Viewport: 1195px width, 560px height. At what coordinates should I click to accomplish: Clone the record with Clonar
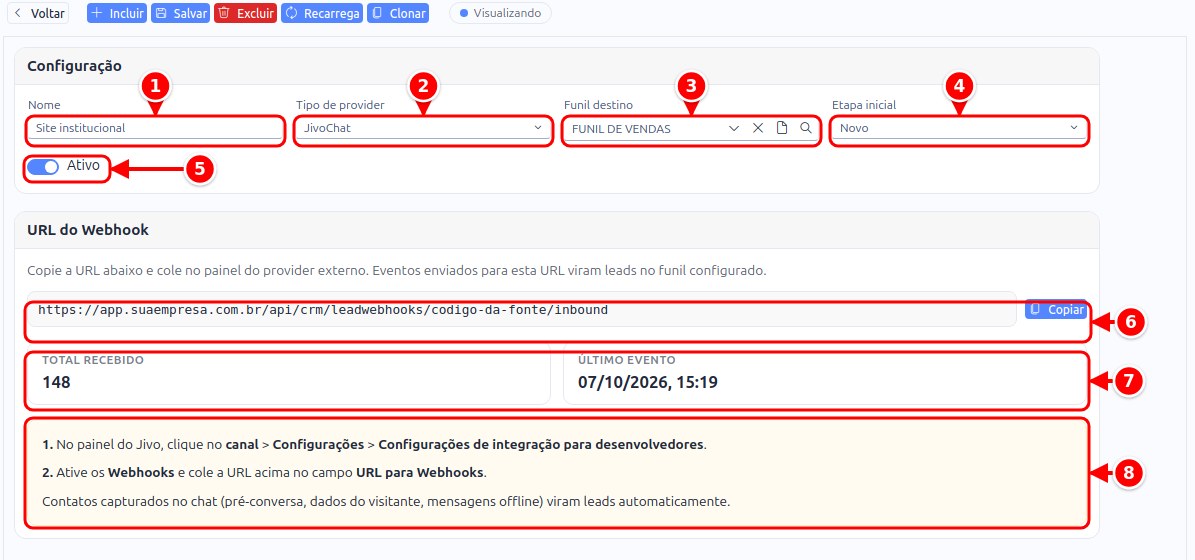click(x=398, y=13)
